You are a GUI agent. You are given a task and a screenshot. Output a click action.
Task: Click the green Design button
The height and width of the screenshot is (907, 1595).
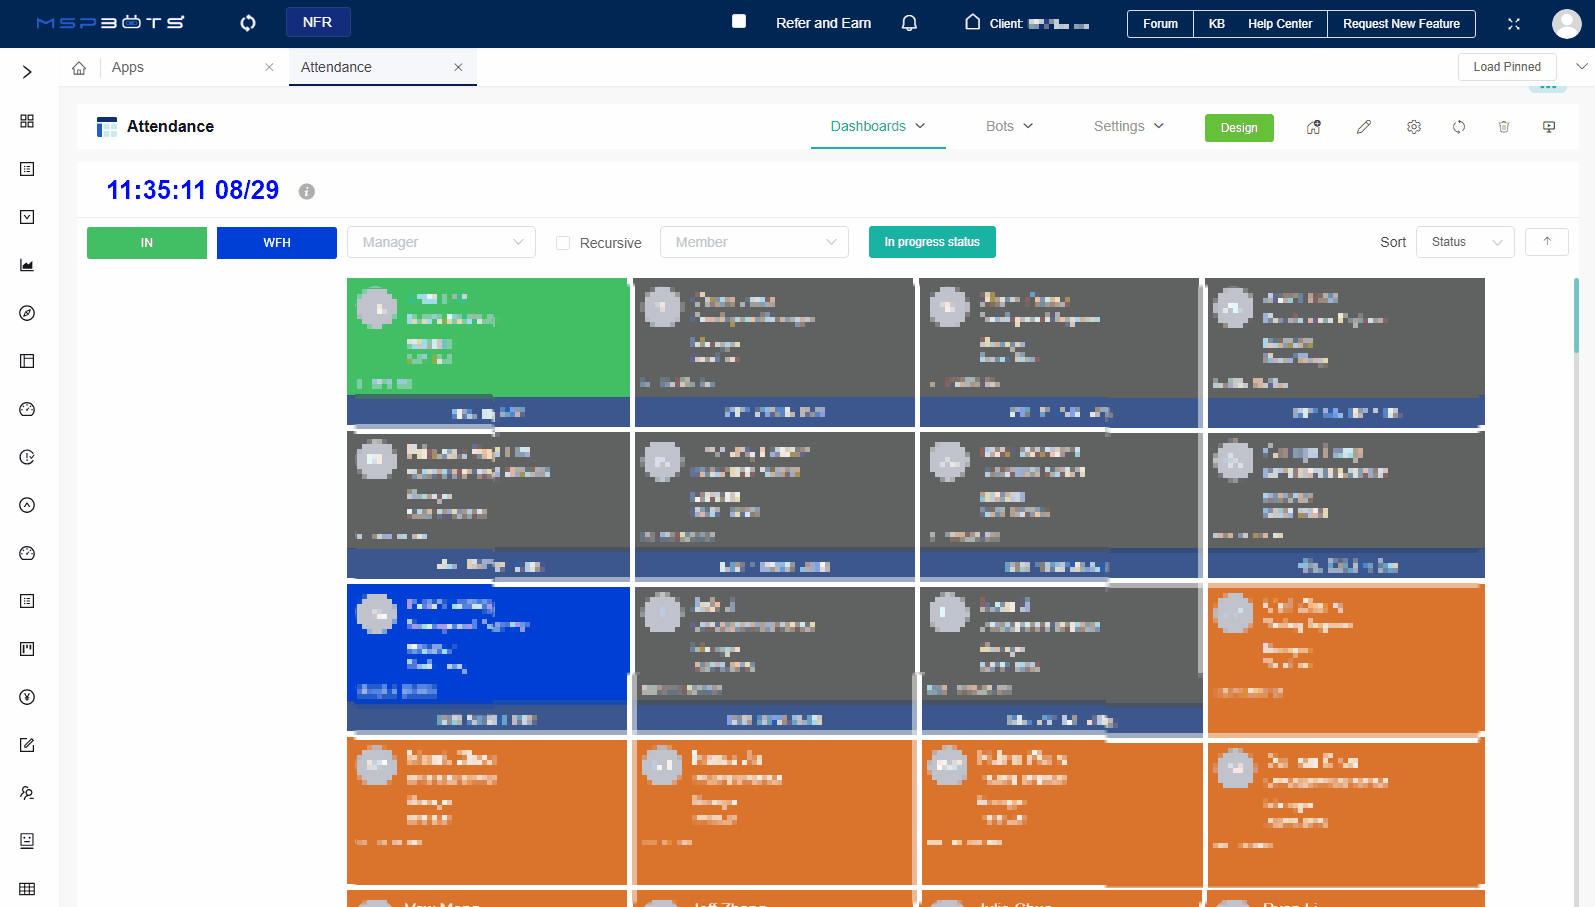pyautogui.click(x=1238, y=128)
